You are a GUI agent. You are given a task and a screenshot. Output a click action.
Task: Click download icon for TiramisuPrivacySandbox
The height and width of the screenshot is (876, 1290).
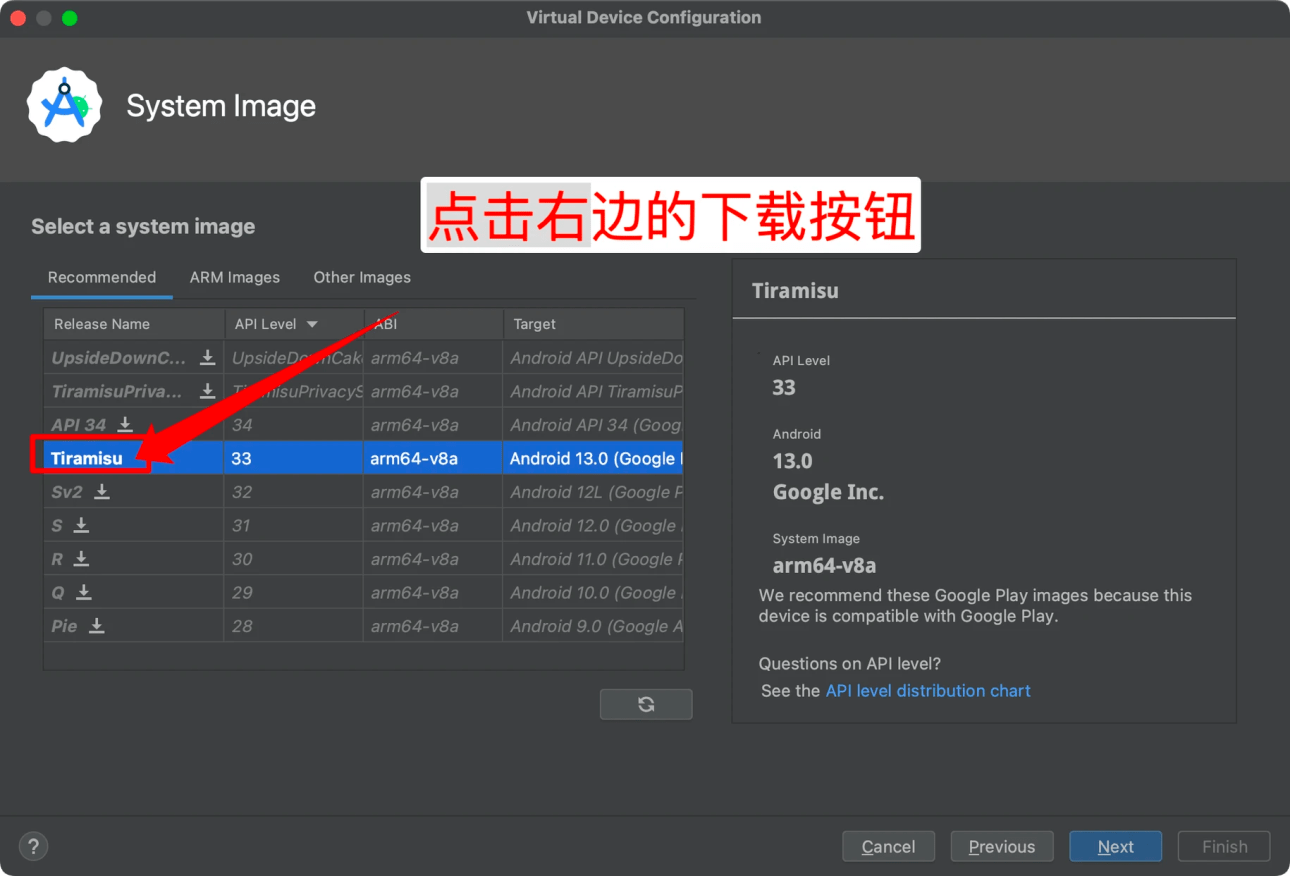(x=207, y=391)
